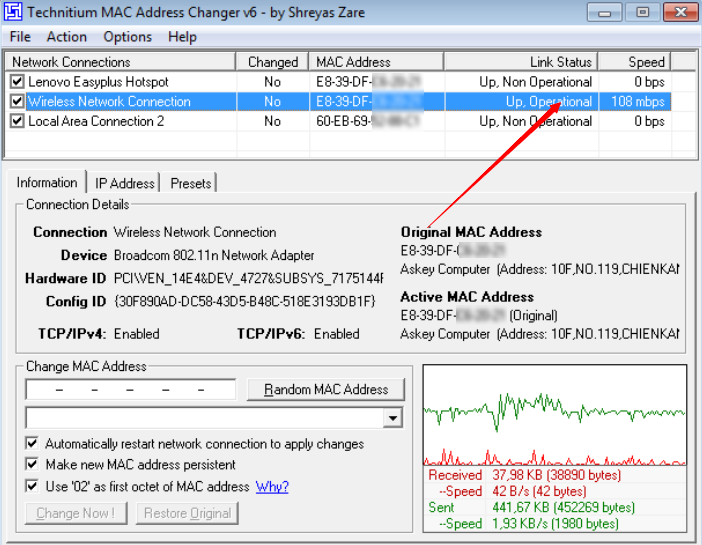The width and height of the screenshot is (702, 545).
Task: Uncheck Lenovo Easyplus Hotspot connection checkbox
Action: 17,82
